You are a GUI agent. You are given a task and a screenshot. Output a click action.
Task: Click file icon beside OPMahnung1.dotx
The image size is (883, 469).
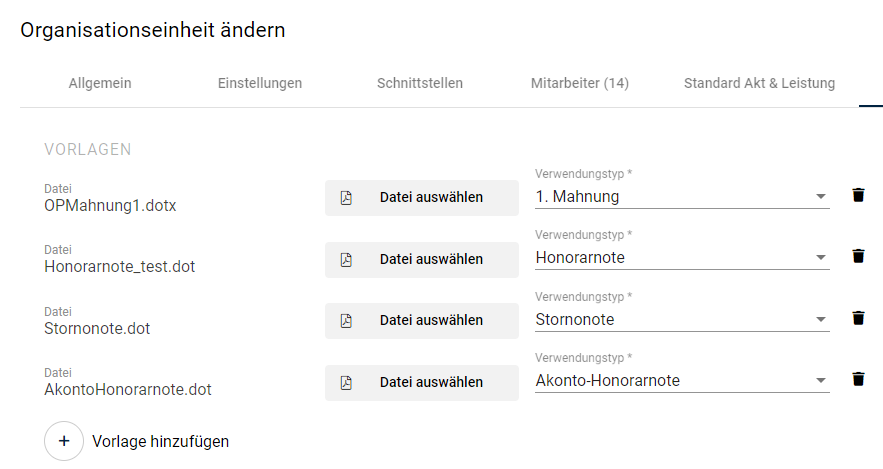pos(346,198)
